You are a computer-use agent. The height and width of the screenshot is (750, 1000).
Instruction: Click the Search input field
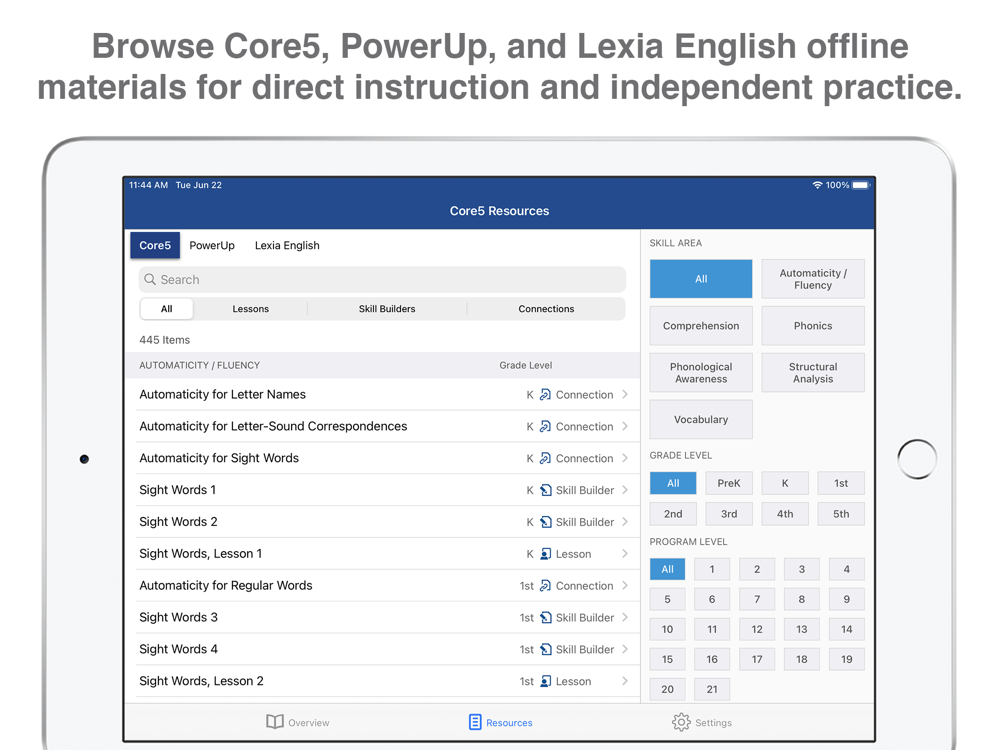[x=382, y=279]
